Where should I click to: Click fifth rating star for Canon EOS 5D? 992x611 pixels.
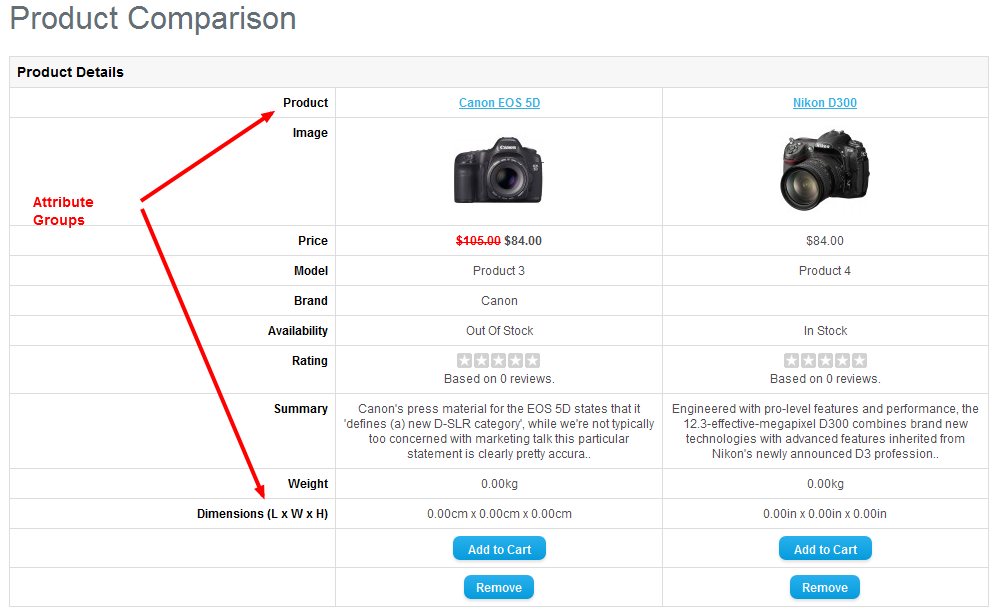(x=533, y=361)
